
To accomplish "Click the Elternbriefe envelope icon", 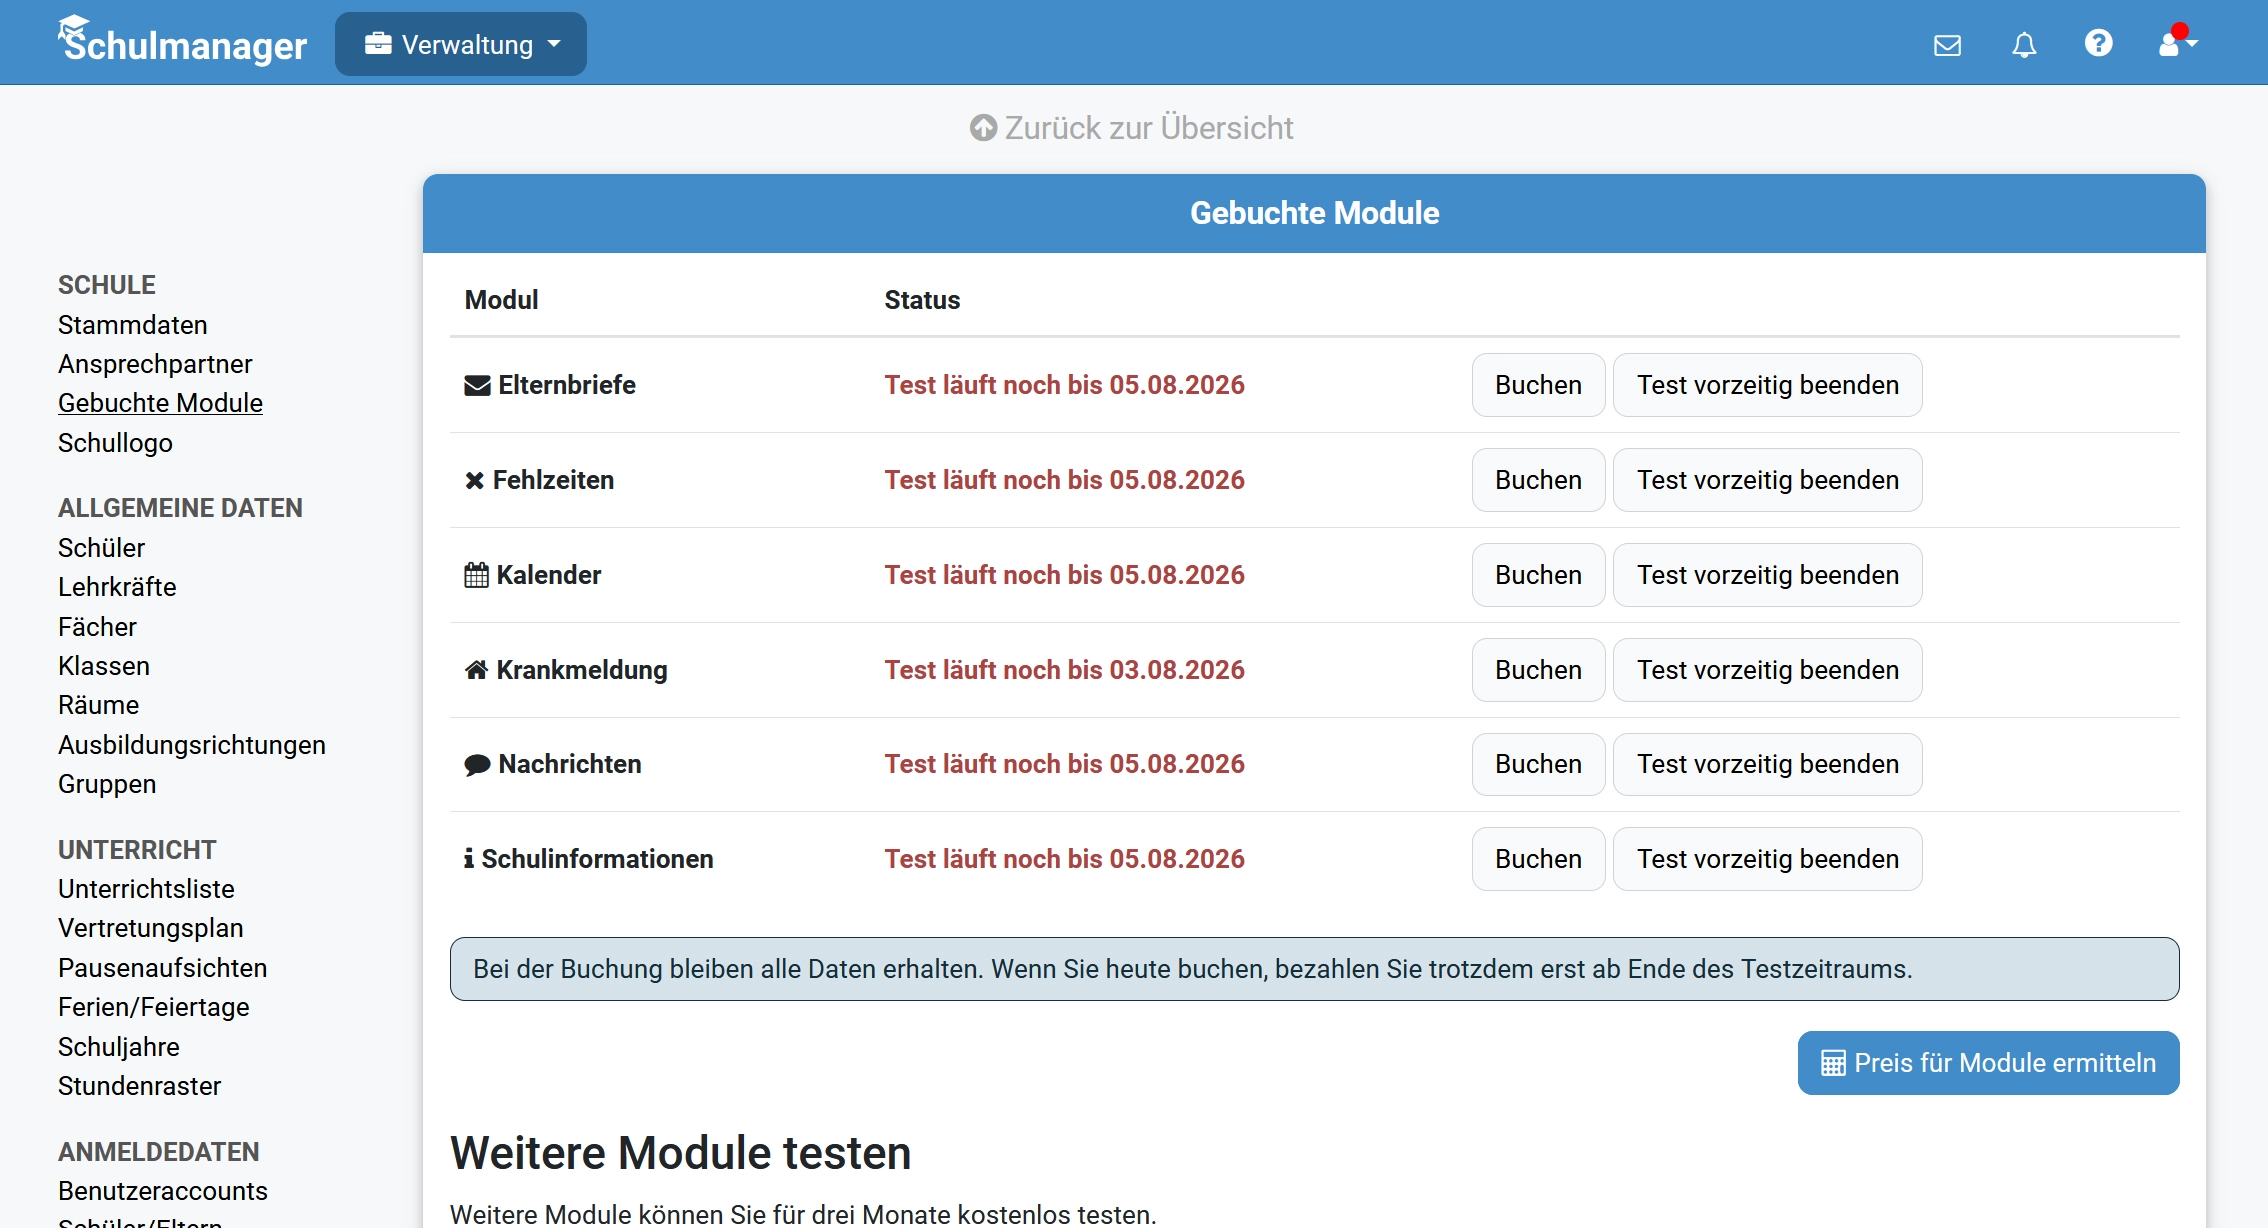I will (x=477, y=385).
